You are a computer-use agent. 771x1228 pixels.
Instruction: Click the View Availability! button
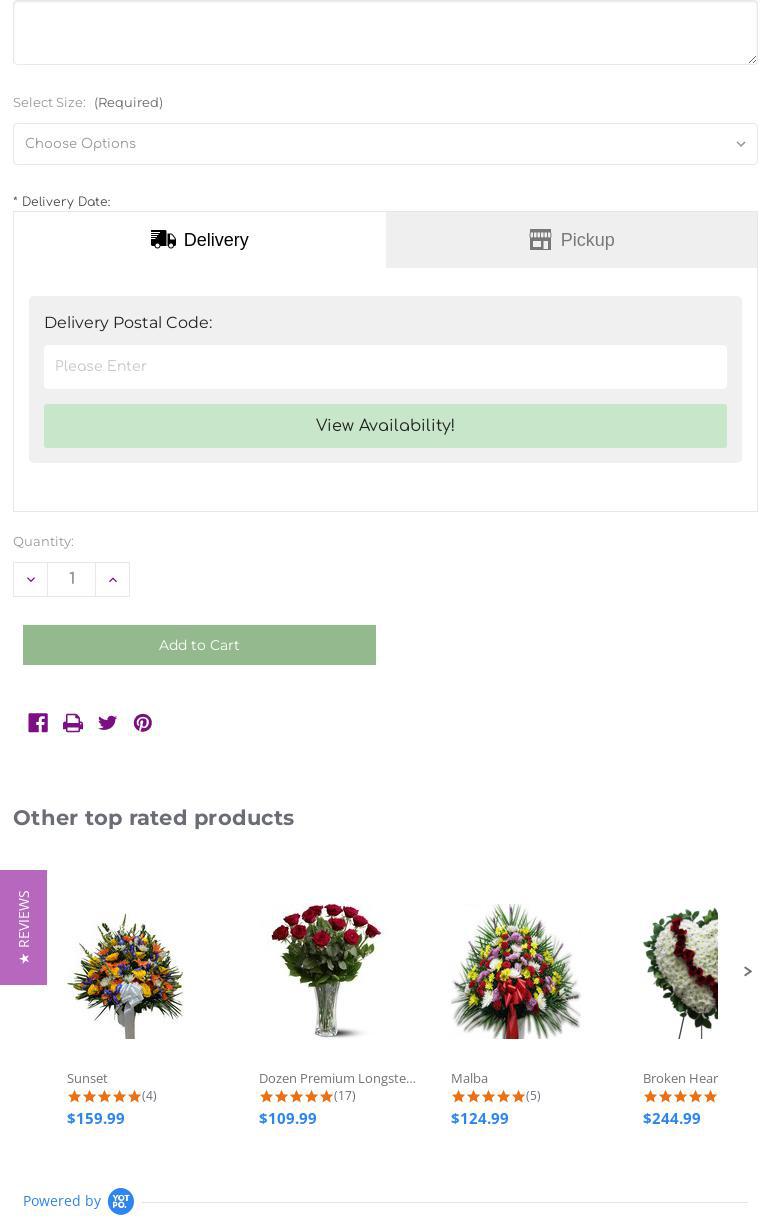(385, 426)
